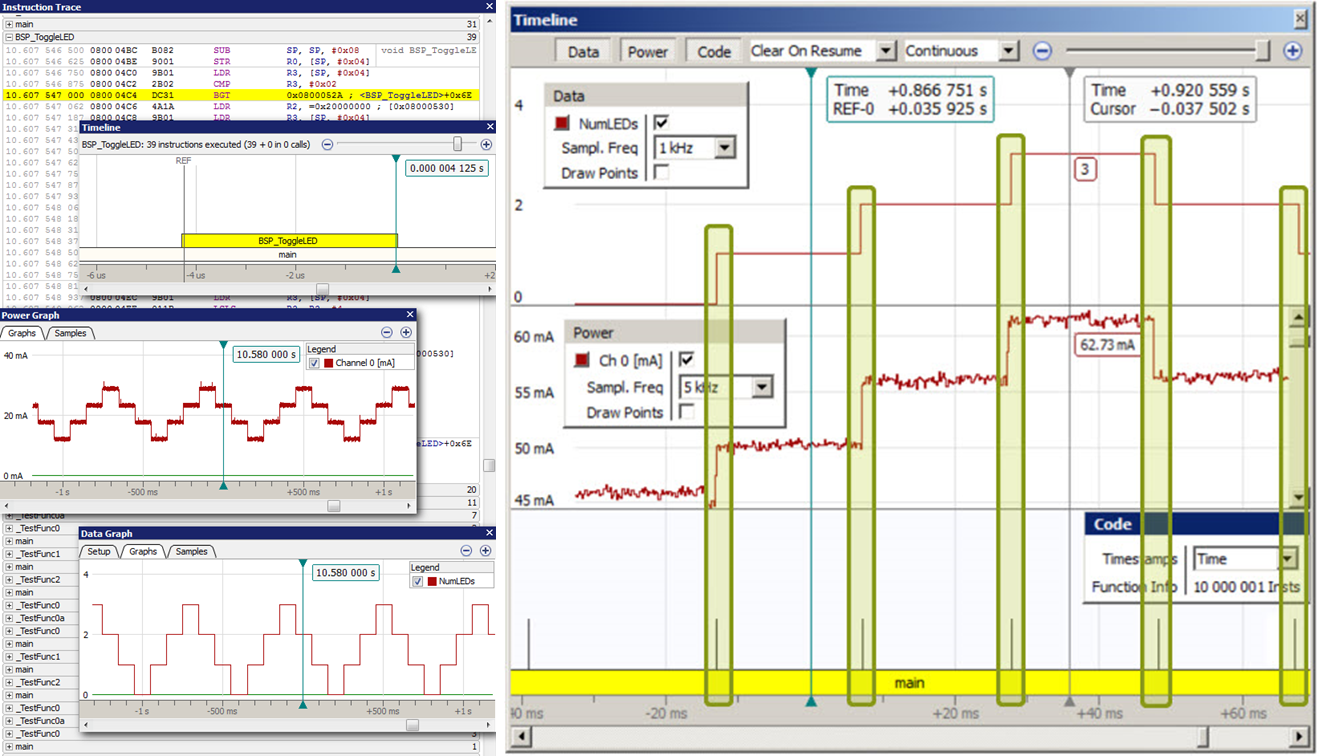Switch to the Setup tab in Data Graph

[99, 550]
